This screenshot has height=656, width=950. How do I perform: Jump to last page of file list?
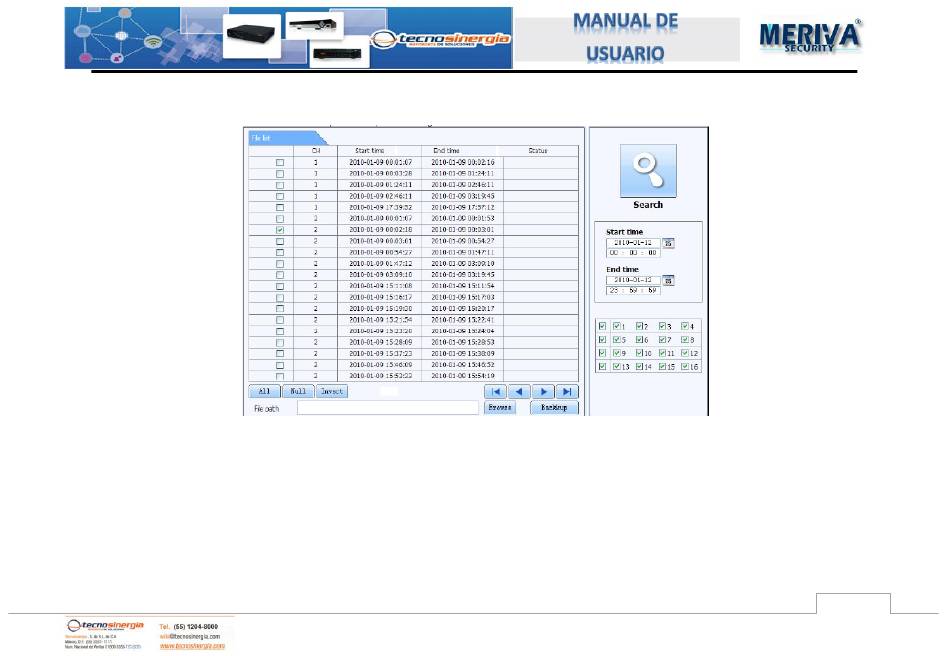[x=567, y=392]
